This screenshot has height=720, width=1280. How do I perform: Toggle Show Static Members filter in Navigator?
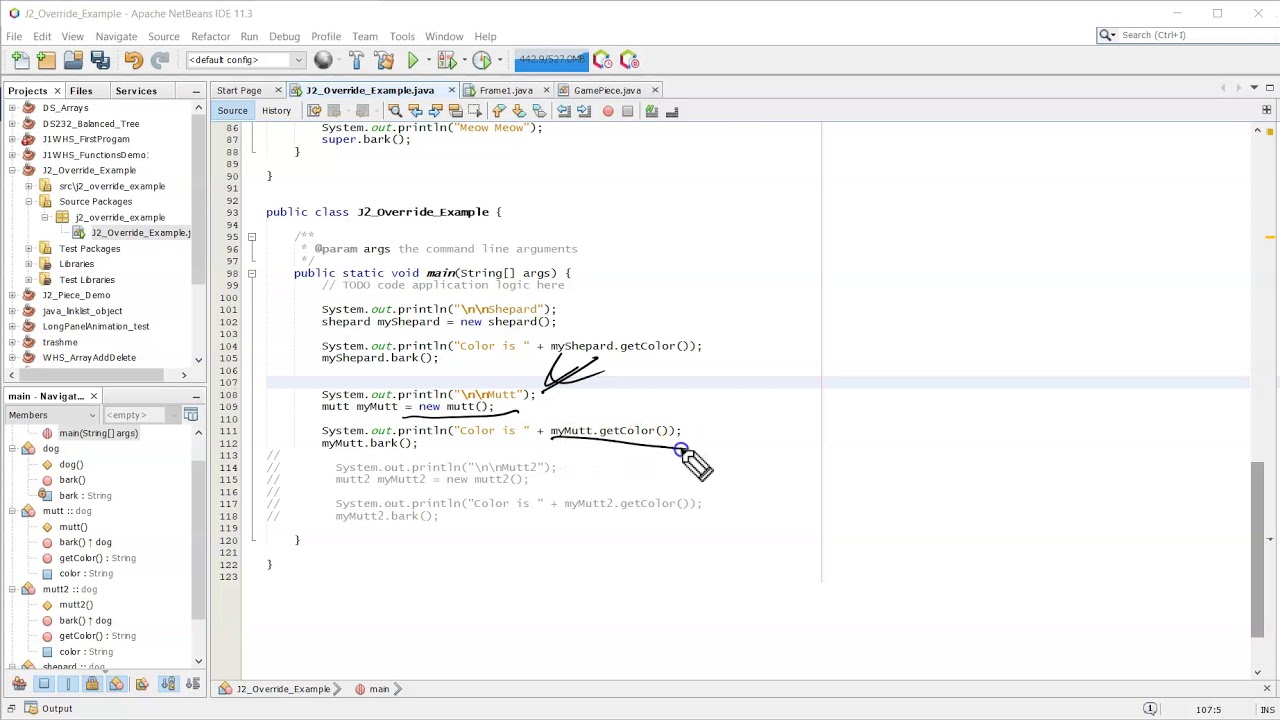(x=68, y=684)
